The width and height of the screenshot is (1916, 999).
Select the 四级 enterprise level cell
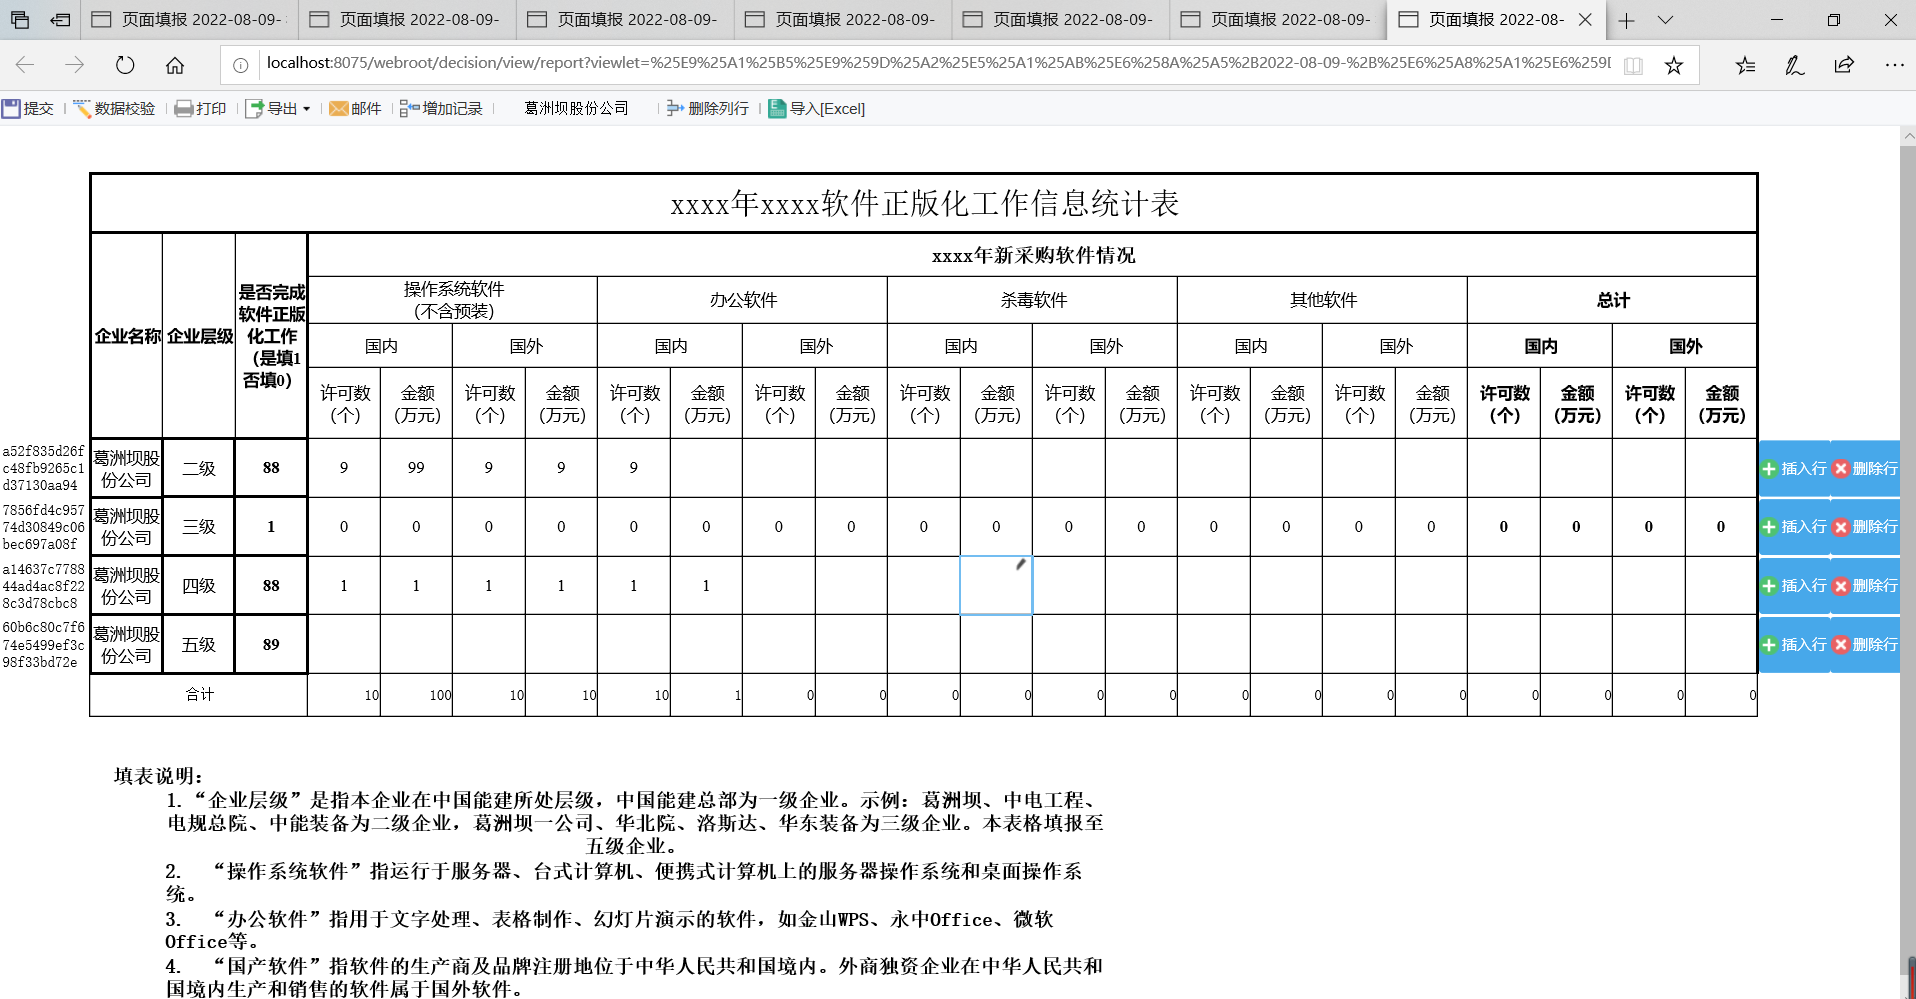tap(199, 585)
